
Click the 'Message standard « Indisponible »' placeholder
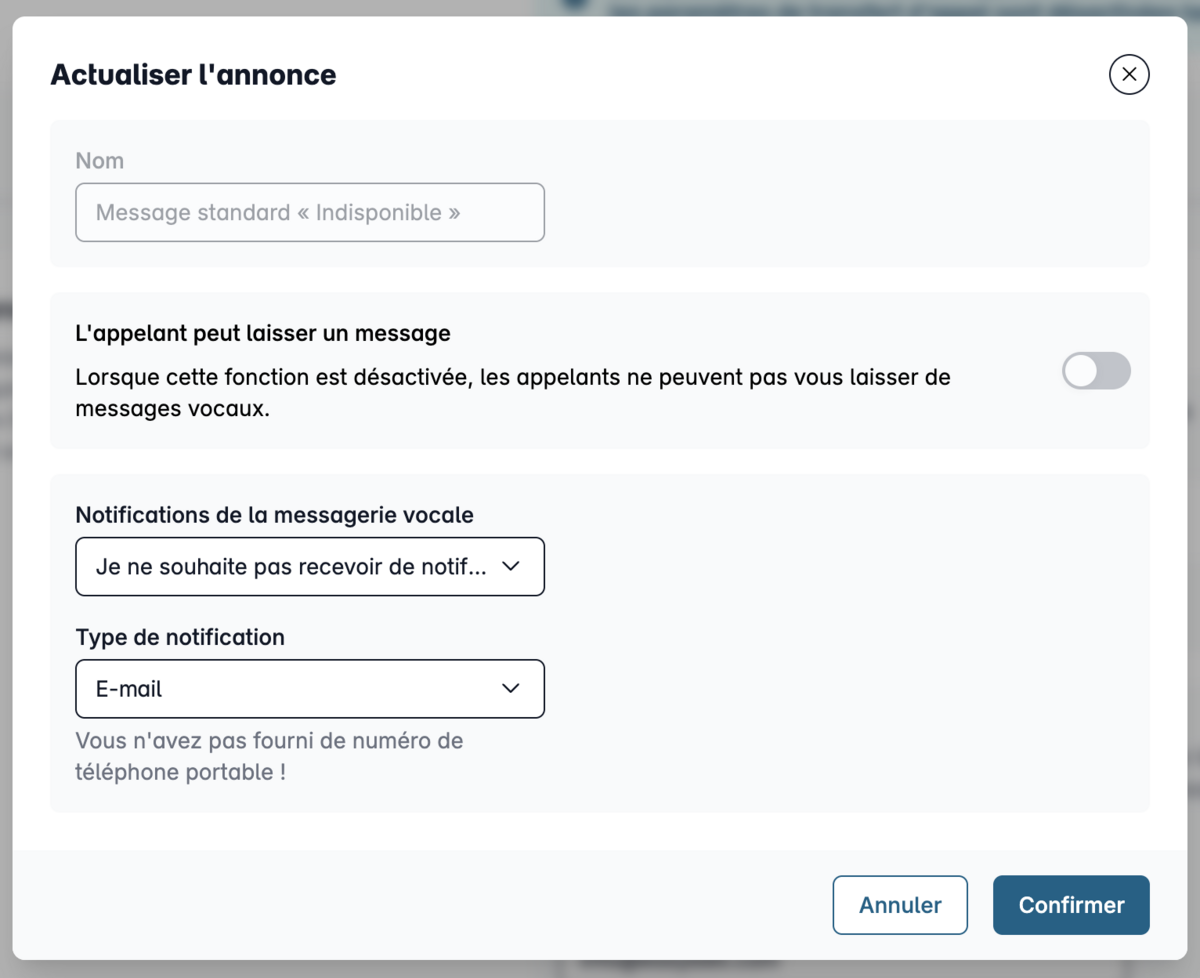pos(278,213)
